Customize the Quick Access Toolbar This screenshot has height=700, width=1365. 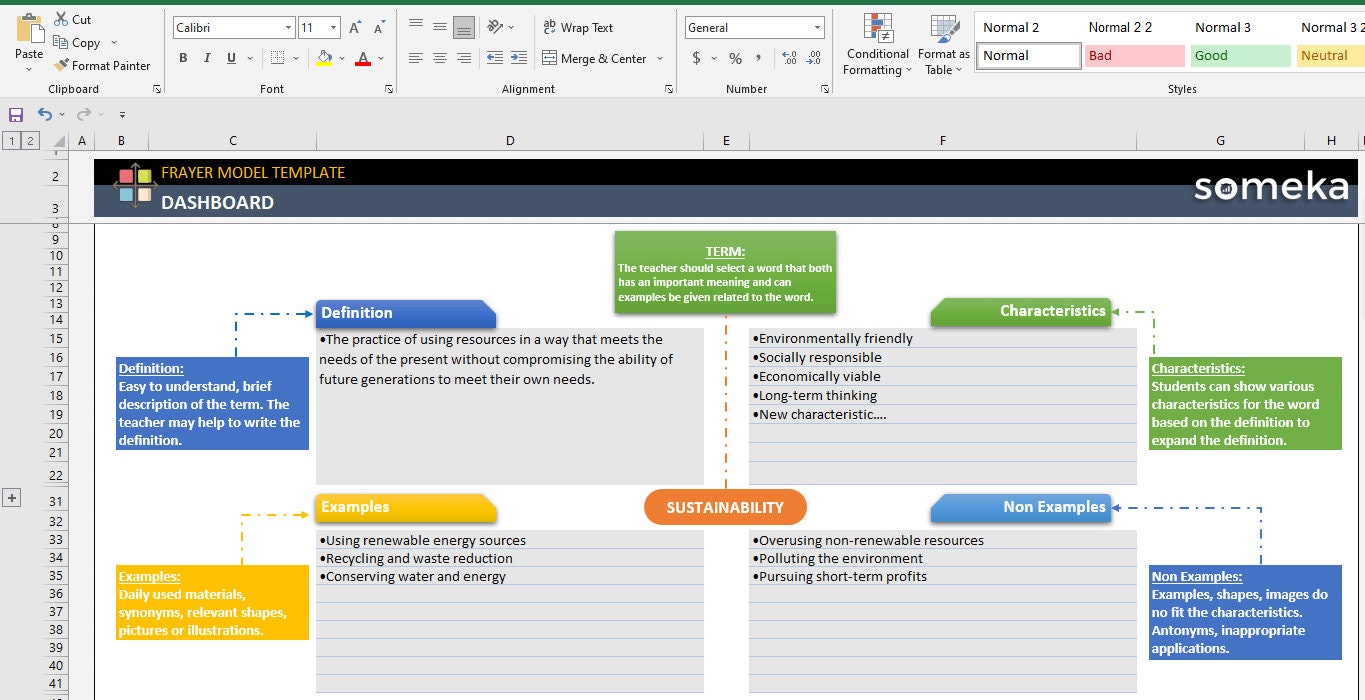tap(122, 115)
